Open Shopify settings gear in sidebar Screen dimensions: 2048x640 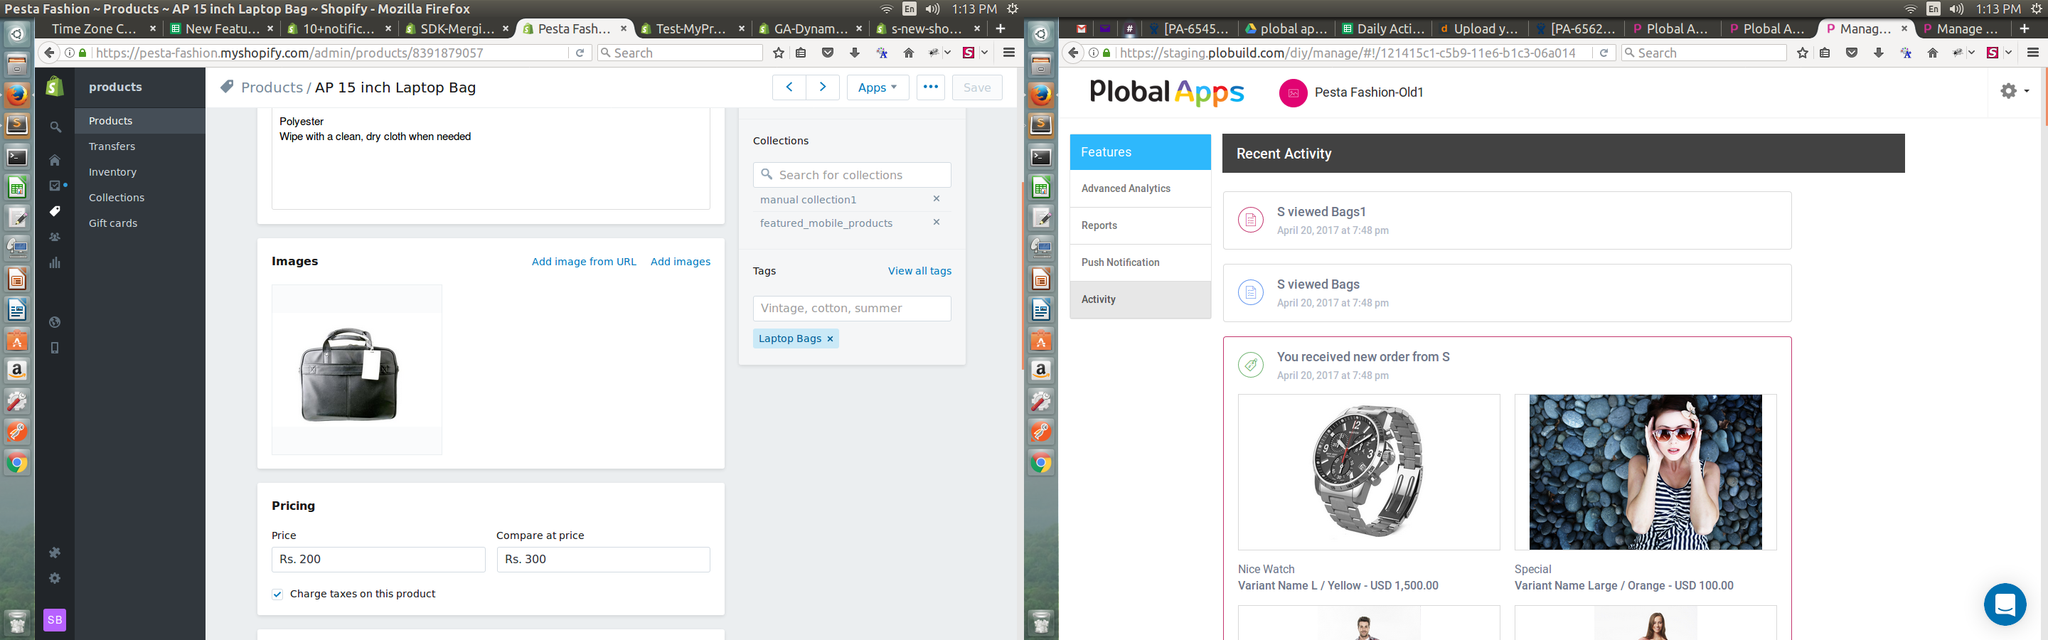pos(55,578)
